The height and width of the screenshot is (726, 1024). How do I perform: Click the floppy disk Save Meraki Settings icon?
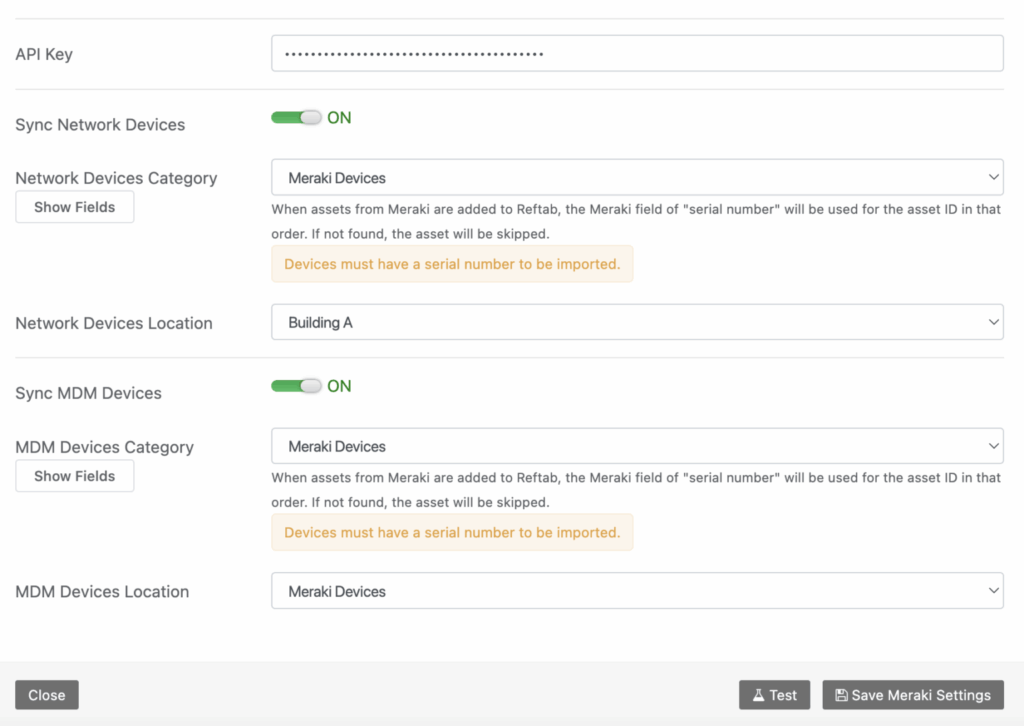[841, 695]
